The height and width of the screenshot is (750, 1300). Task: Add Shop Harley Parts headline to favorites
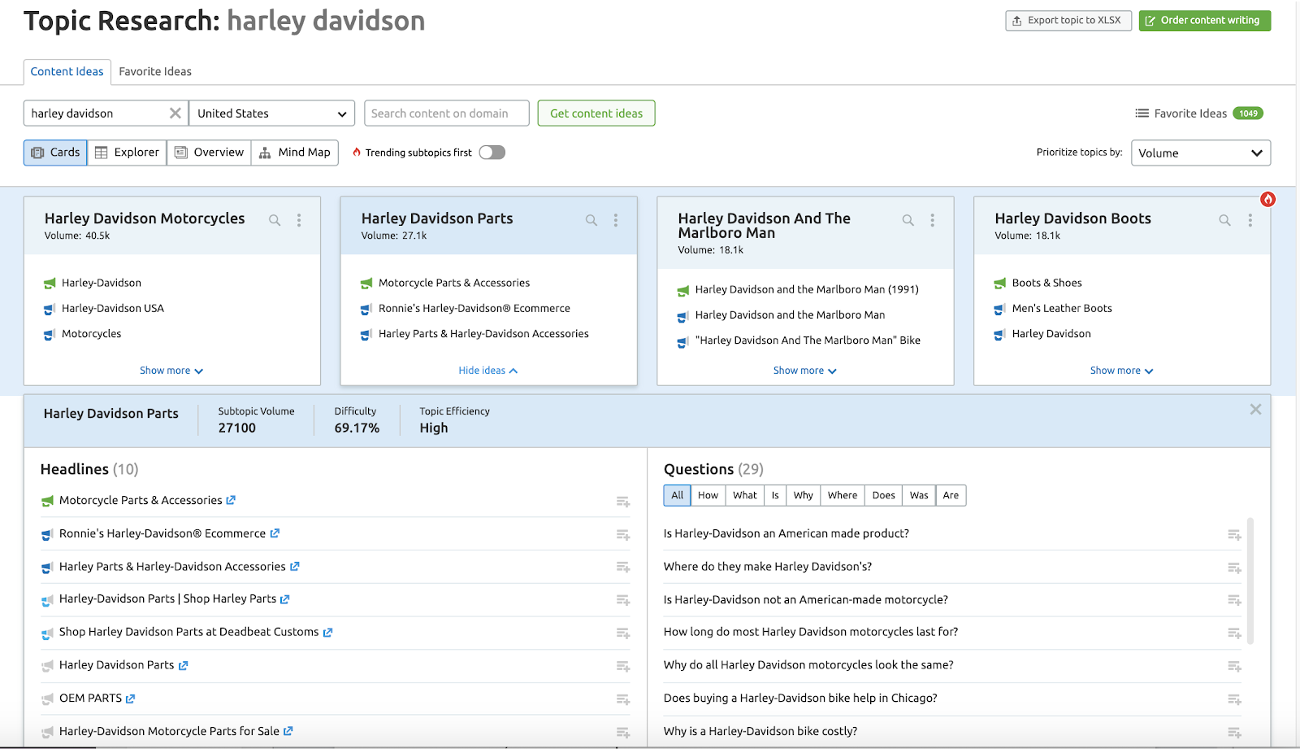click(623, 600)
